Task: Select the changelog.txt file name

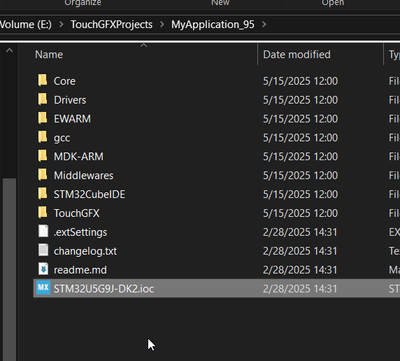Action: coord(85,251)
